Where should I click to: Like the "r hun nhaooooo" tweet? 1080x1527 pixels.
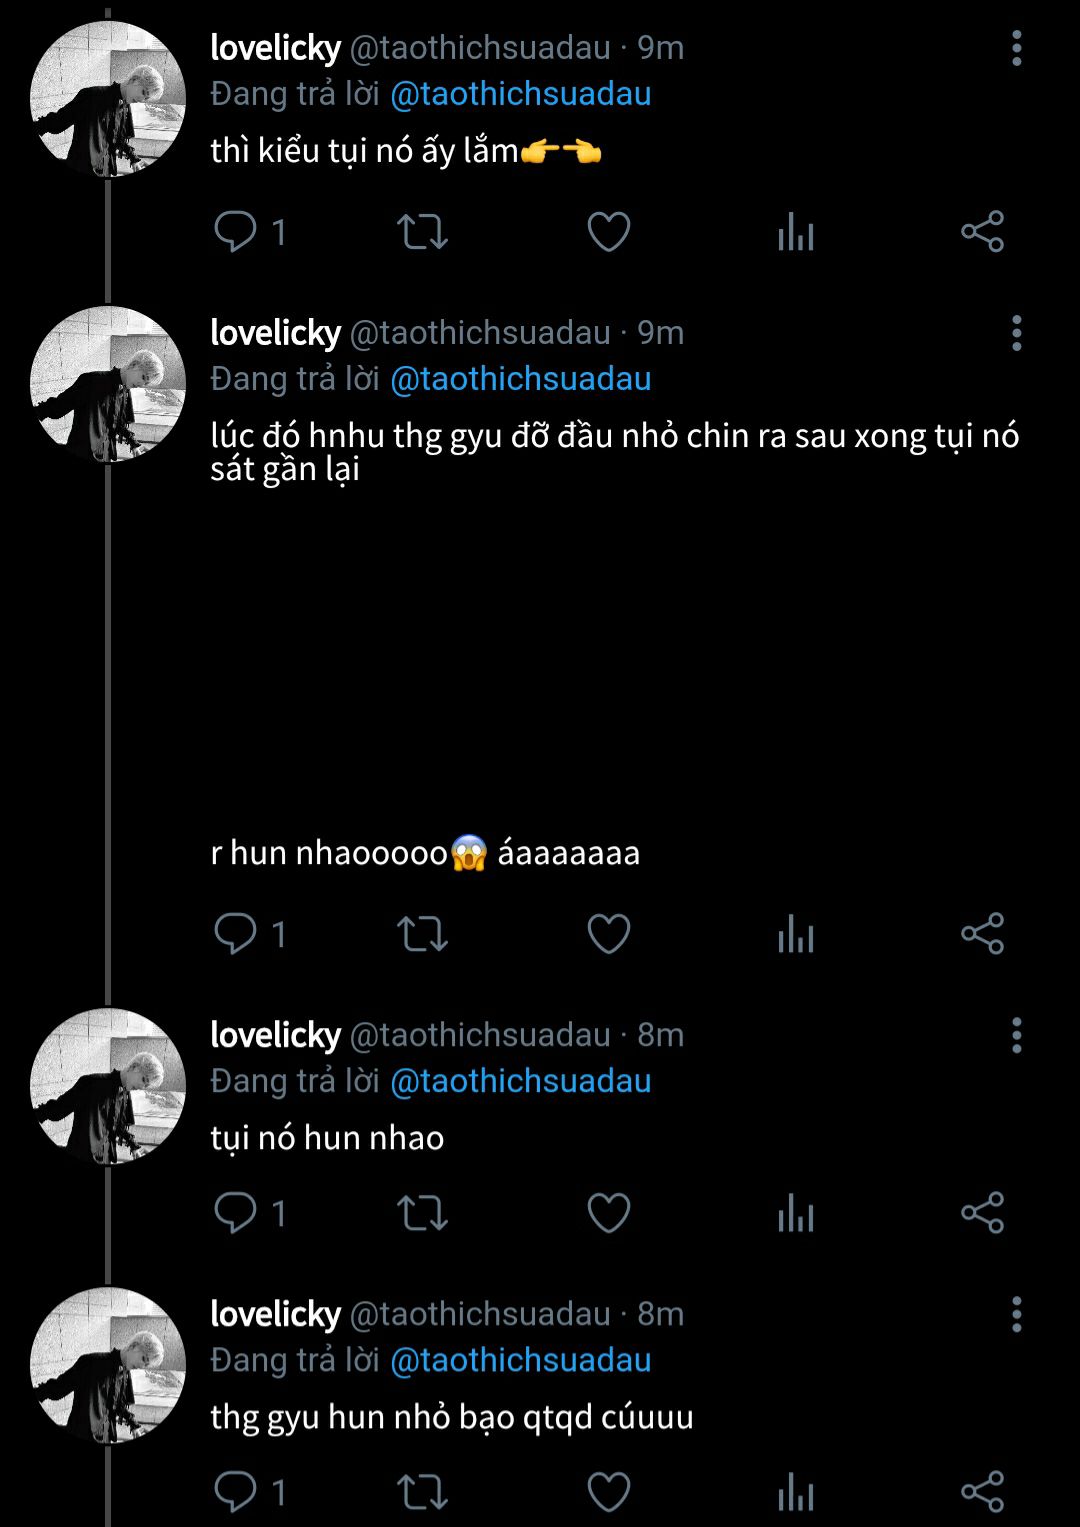pos(608,934)
